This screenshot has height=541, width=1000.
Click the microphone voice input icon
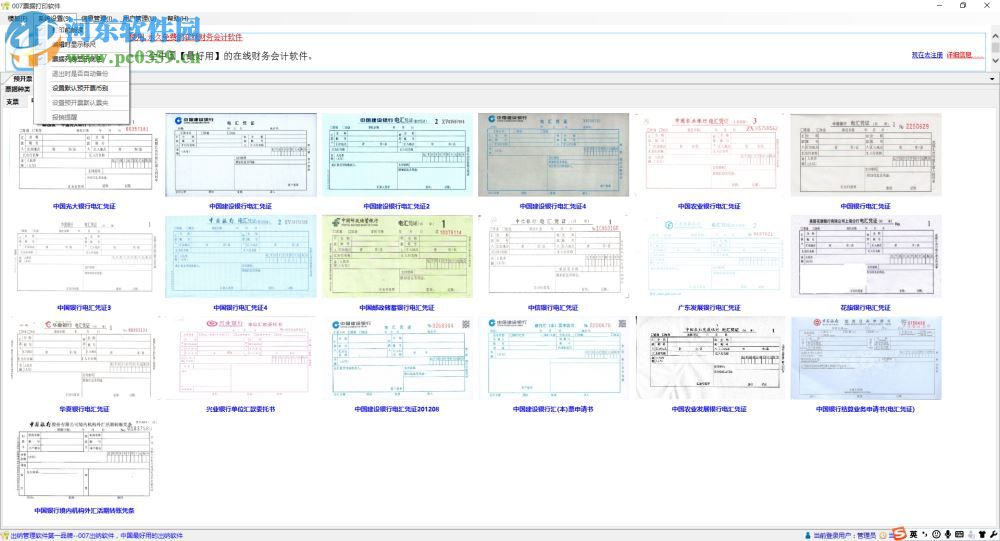(948, 535)
